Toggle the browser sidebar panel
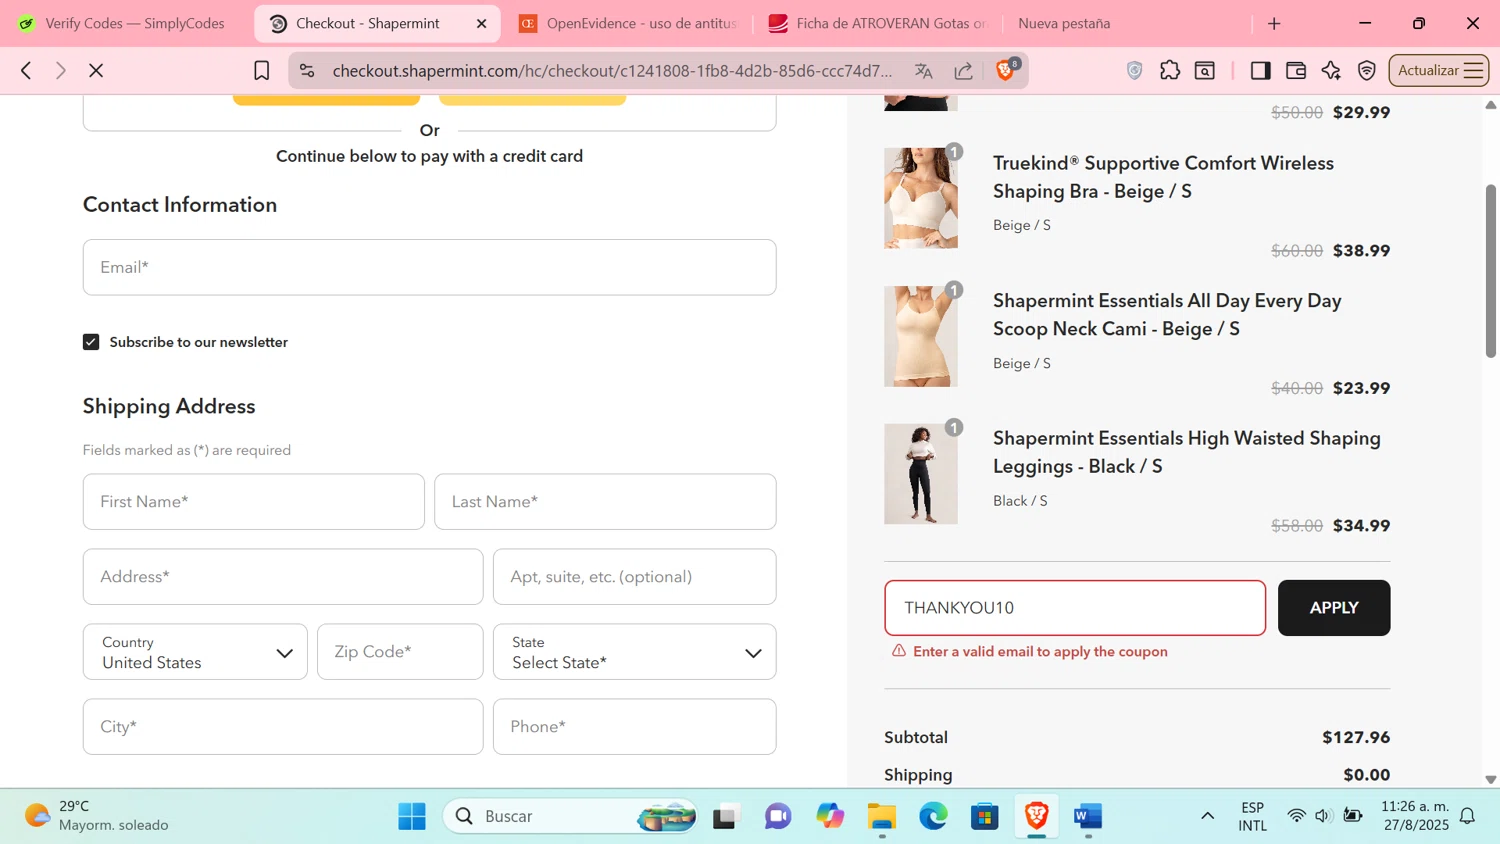This screenshot has width=1500, height=844. coord(1260,70)
